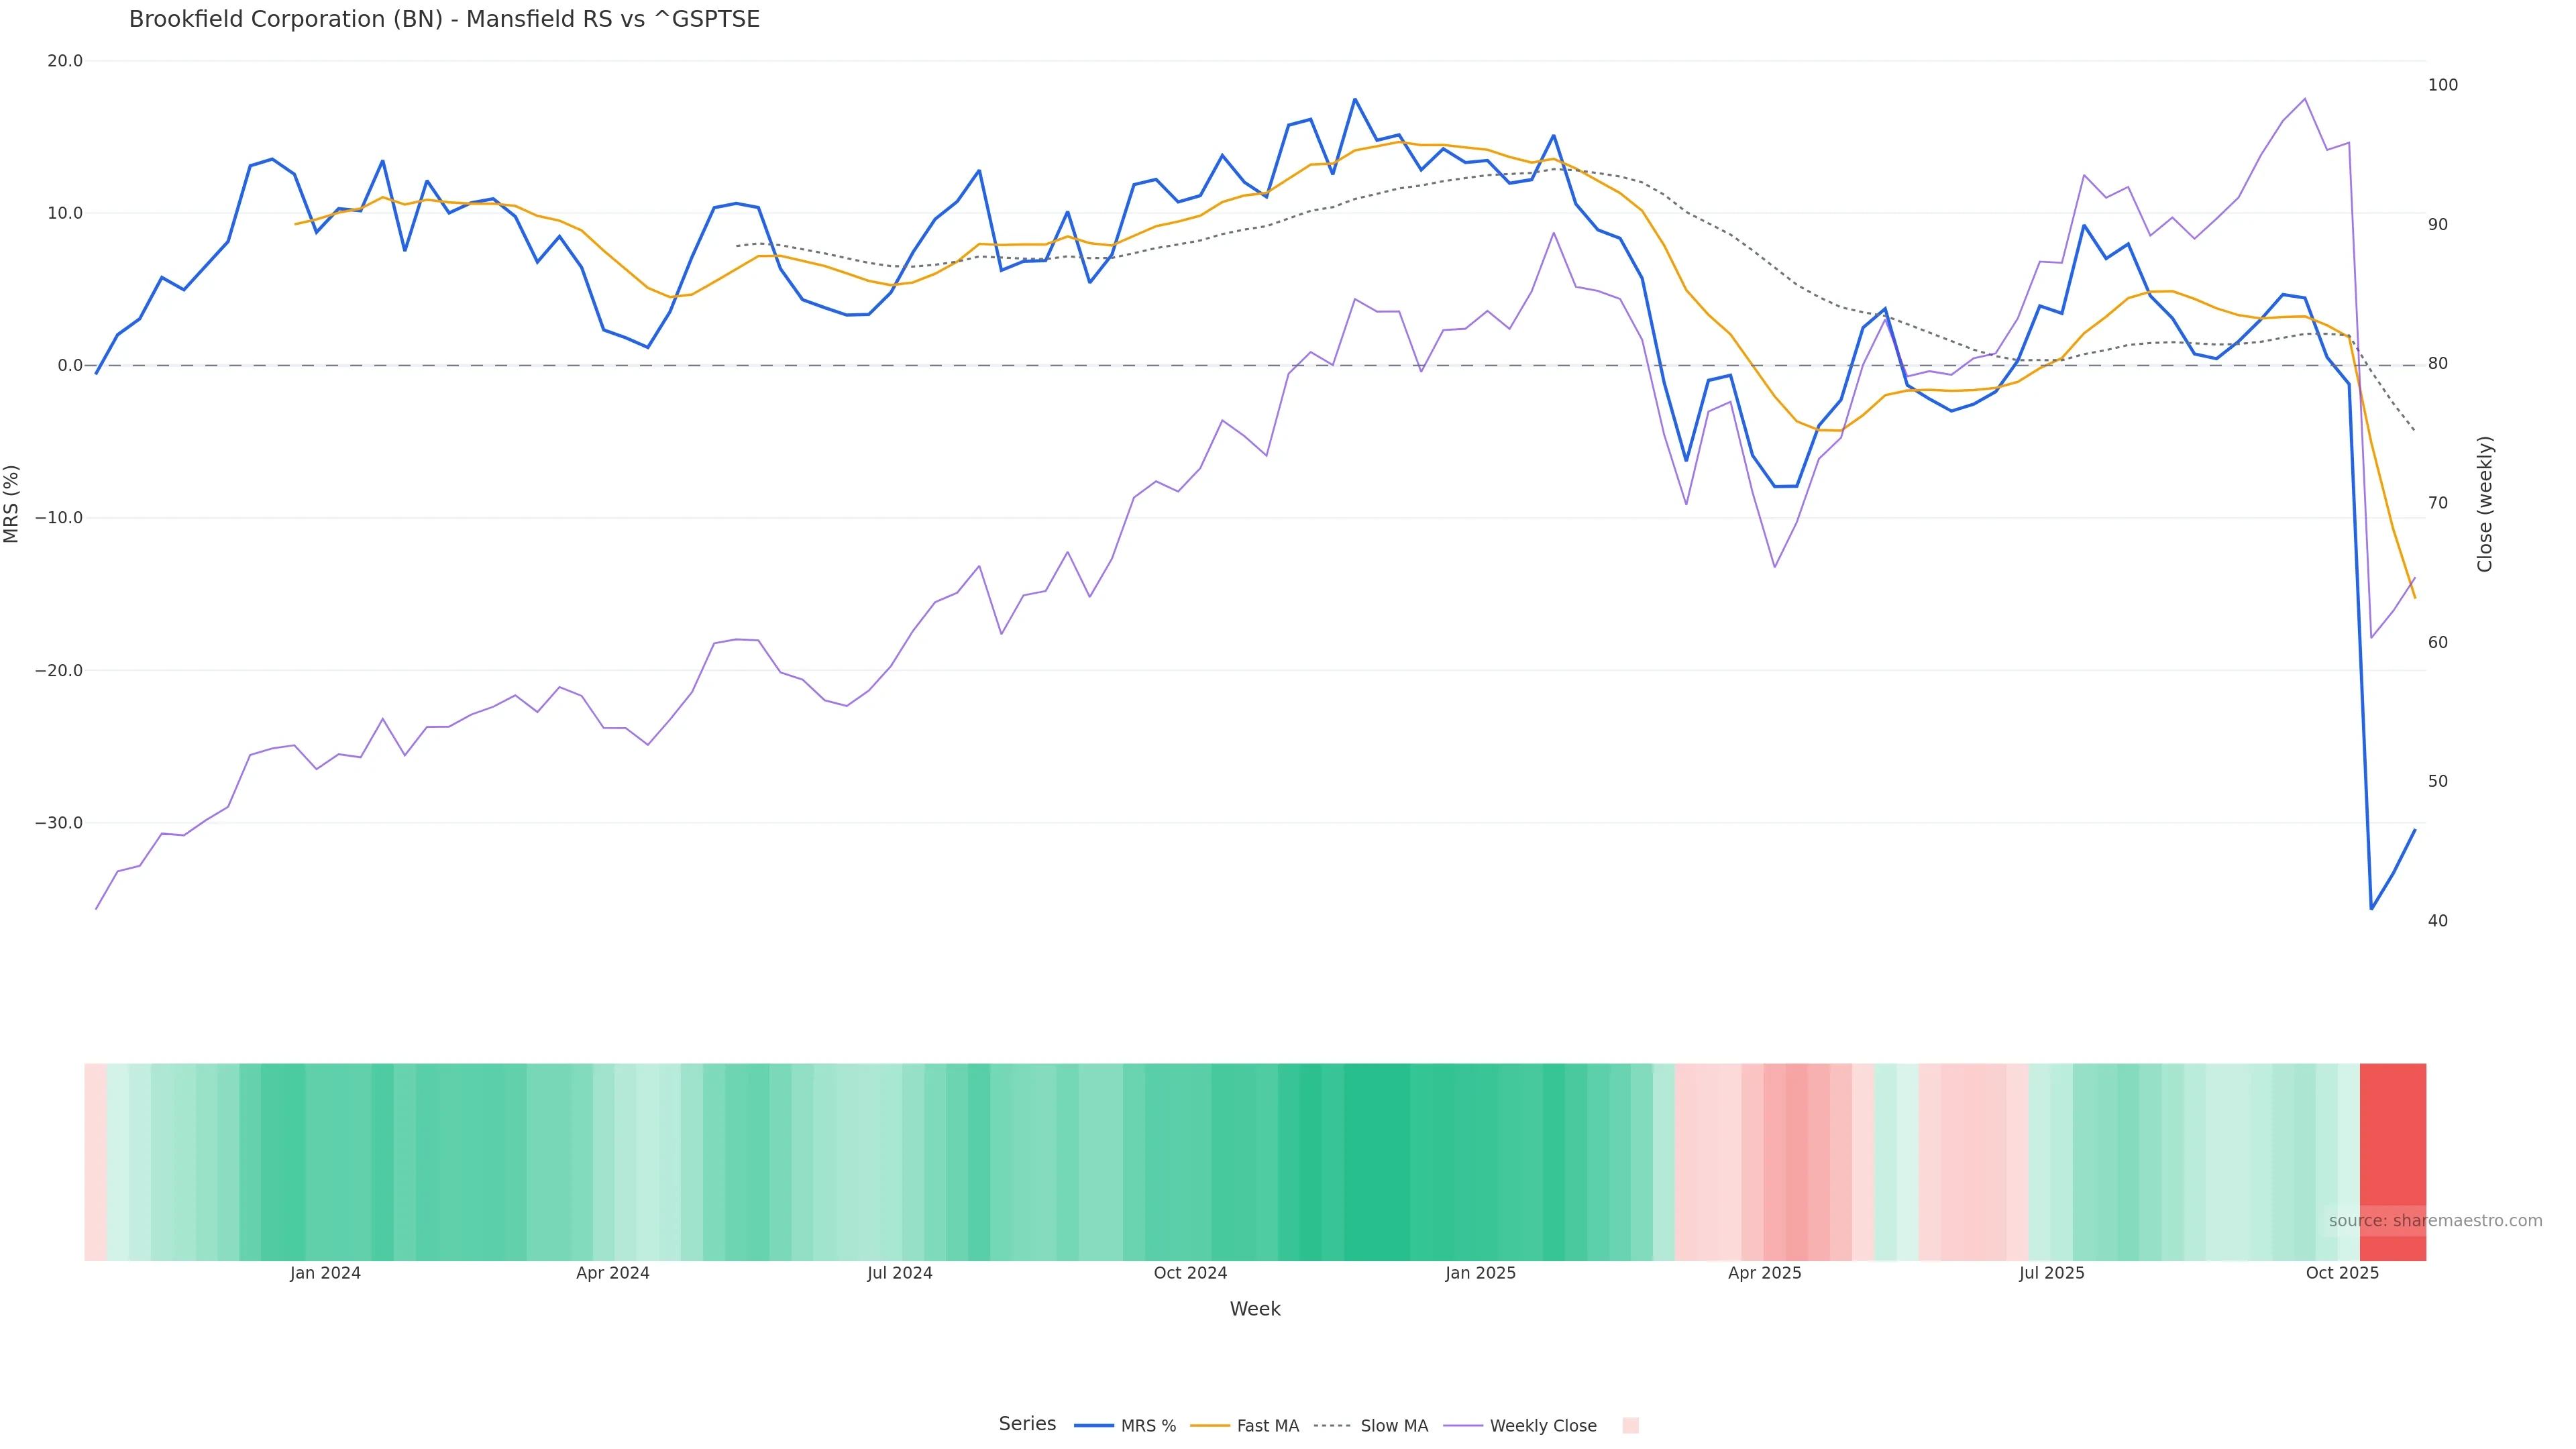Viewport: 2576px width, 1449px height.
Task: Open the source sharemaestro.com watermark link
Action: [2434, 1221]
